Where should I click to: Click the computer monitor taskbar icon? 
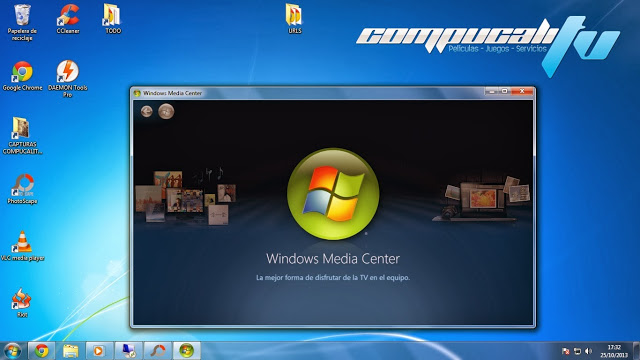point(128,351)
